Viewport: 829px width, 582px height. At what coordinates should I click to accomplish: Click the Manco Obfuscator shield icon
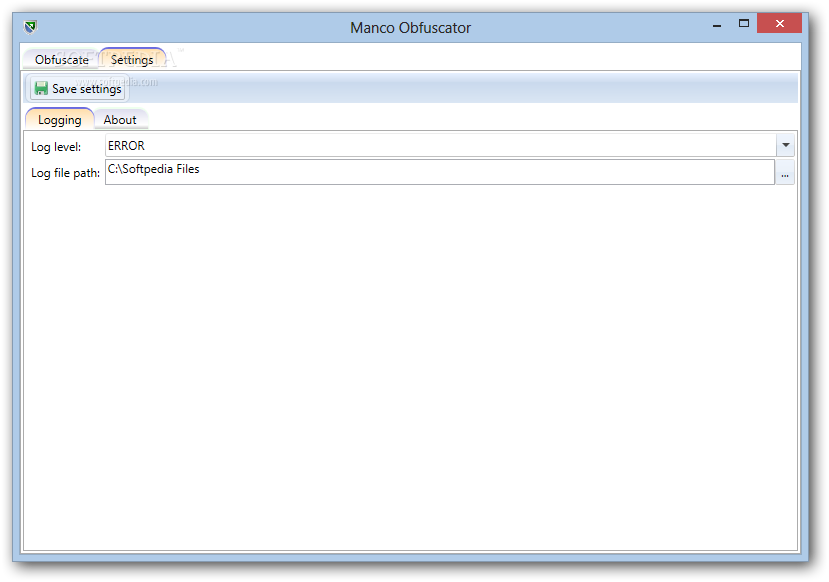click(30, 26)
